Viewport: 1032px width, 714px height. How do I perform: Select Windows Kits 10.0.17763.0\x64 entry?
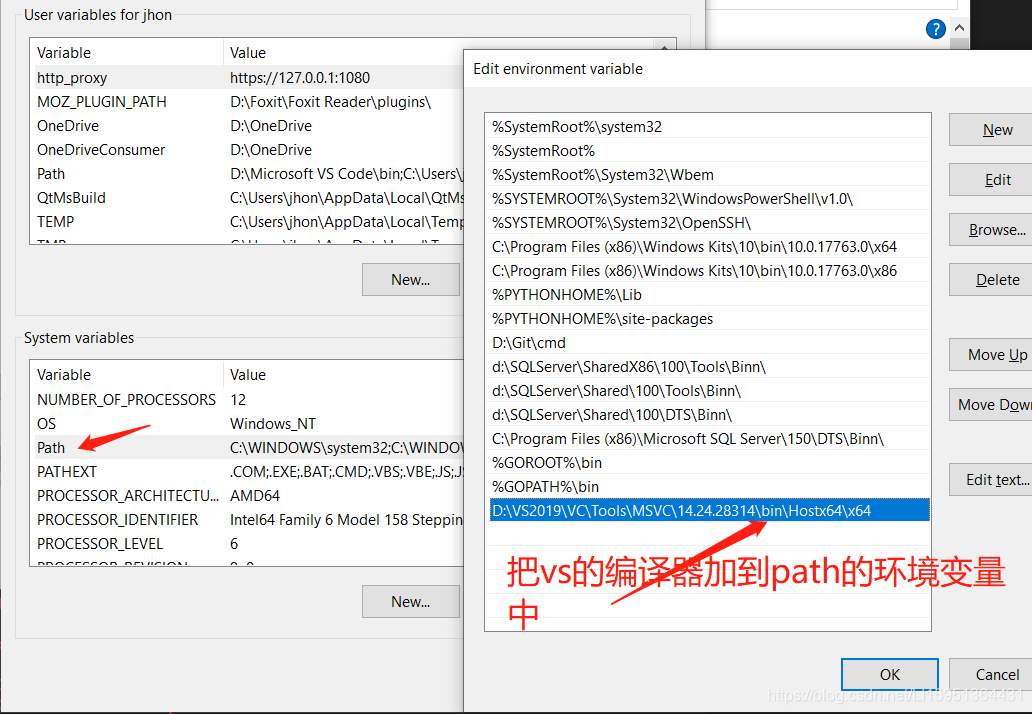(x=709, y=247)
